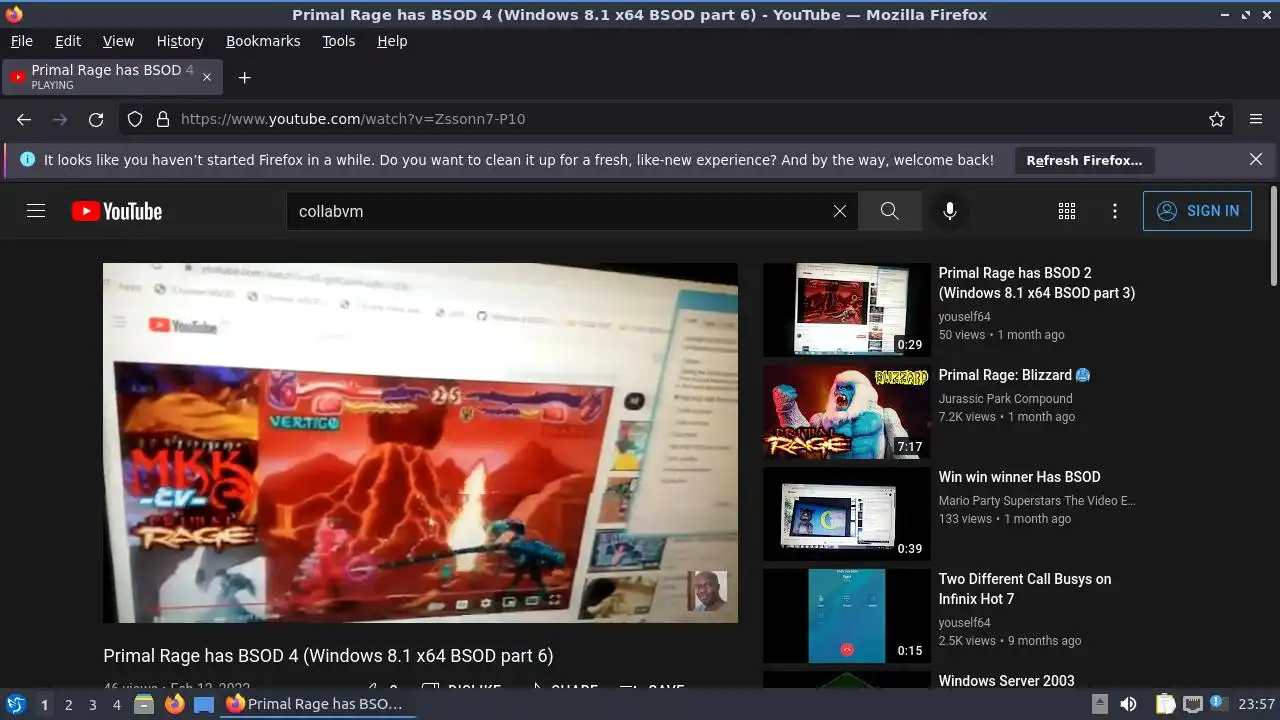Switch to workspace 4

116,704
